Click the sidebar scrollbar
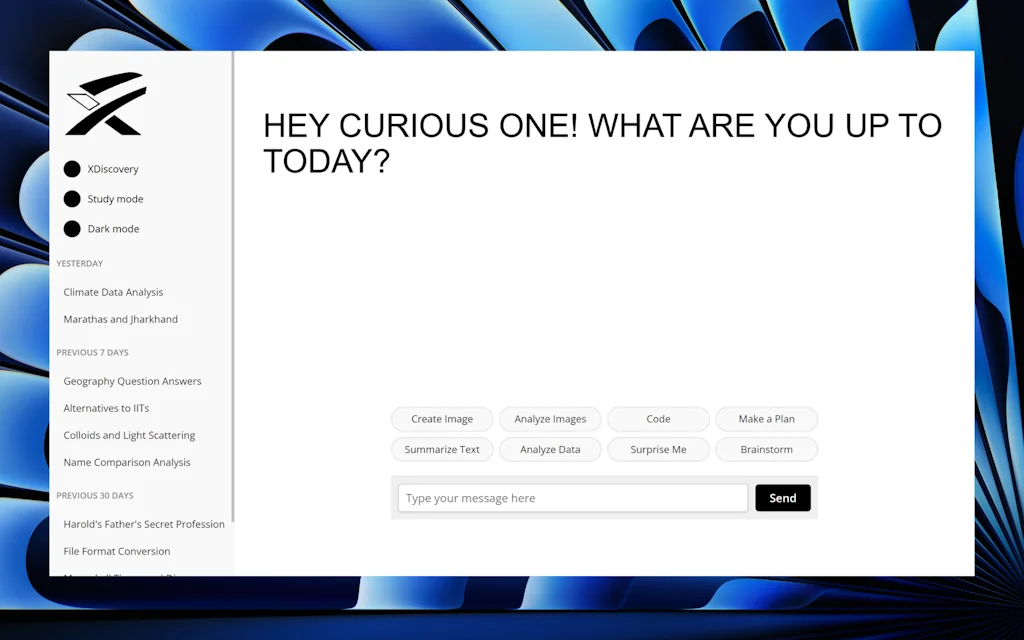 point(232,300)
